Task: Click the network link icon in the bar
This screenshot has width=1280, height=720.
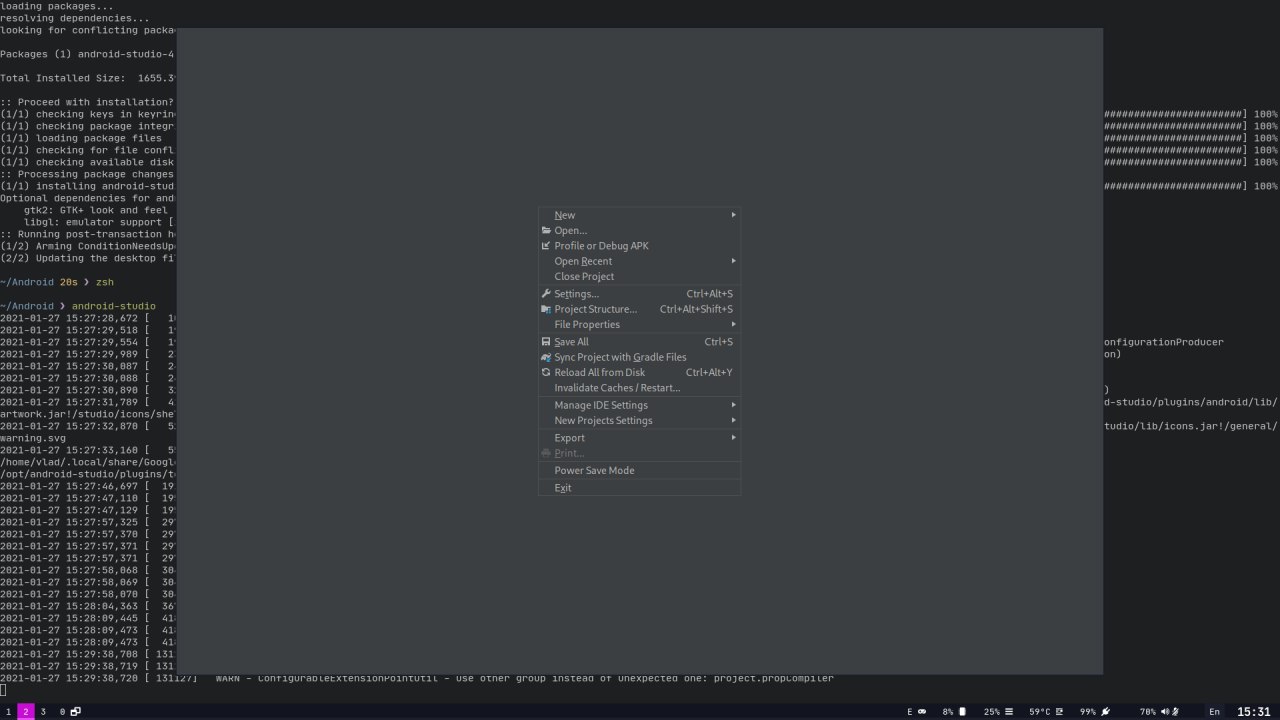Action: coord(921,712)
